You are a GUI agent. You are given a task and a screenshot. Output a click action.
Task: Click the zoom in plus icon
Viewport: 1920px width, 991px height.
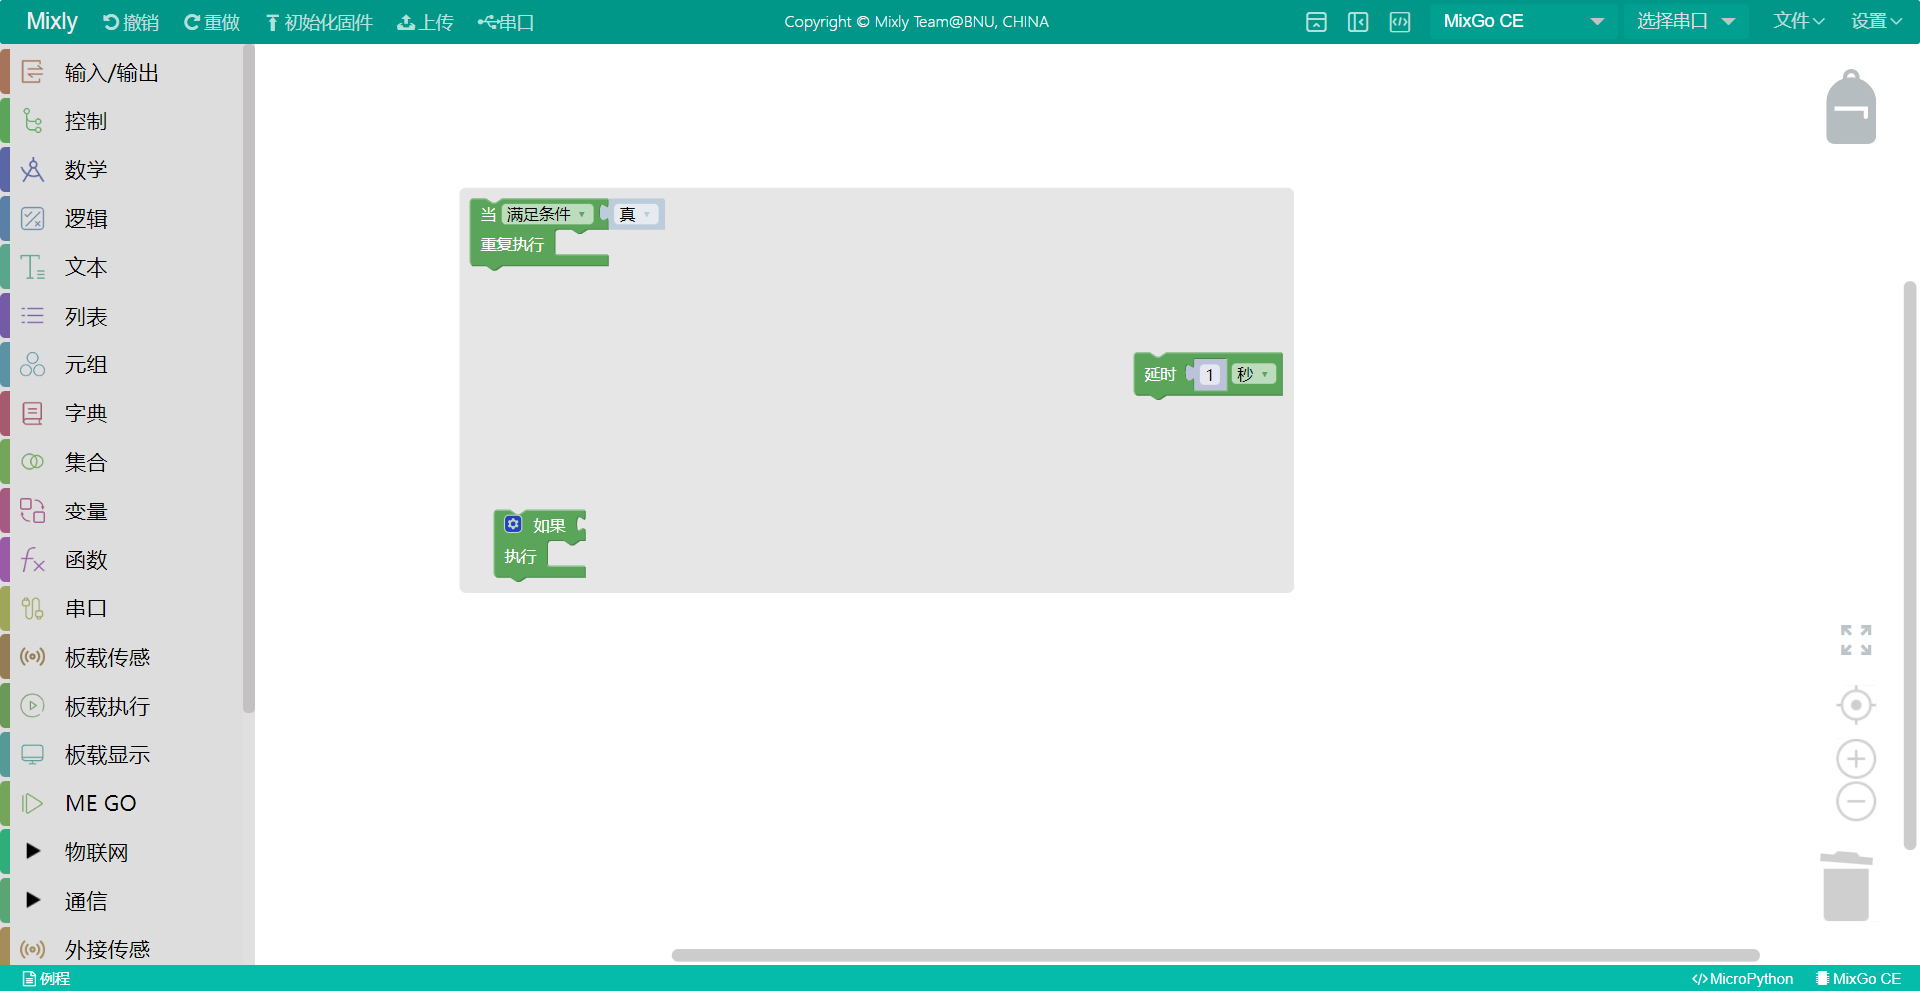pos(1856,759)
